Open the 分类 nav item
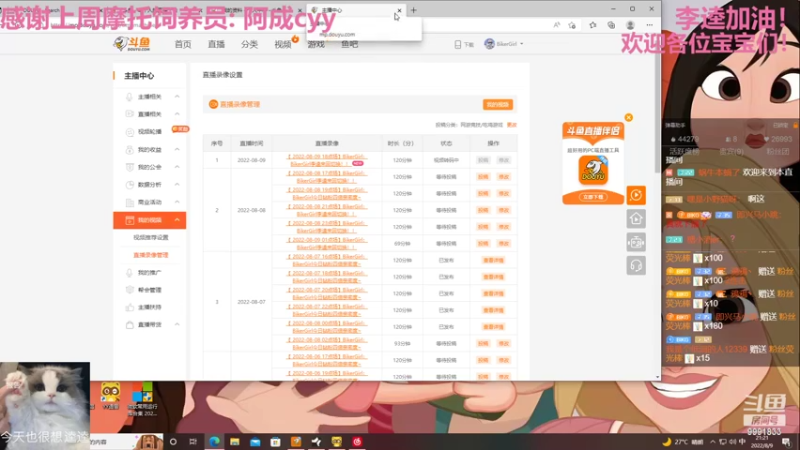The width and height of the screenshot is (800, 450). pyautogui.click(x=249, y=44)
